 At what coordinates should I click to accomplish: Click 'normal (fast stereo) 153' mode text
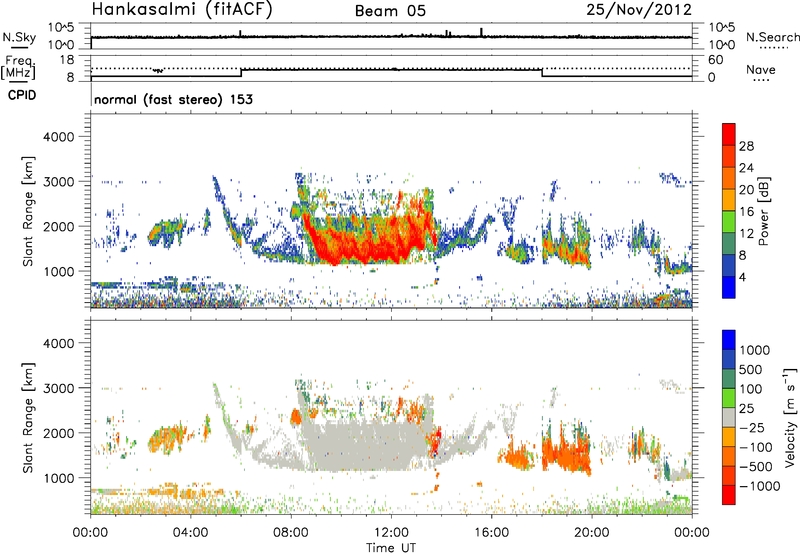coord(173,99)
